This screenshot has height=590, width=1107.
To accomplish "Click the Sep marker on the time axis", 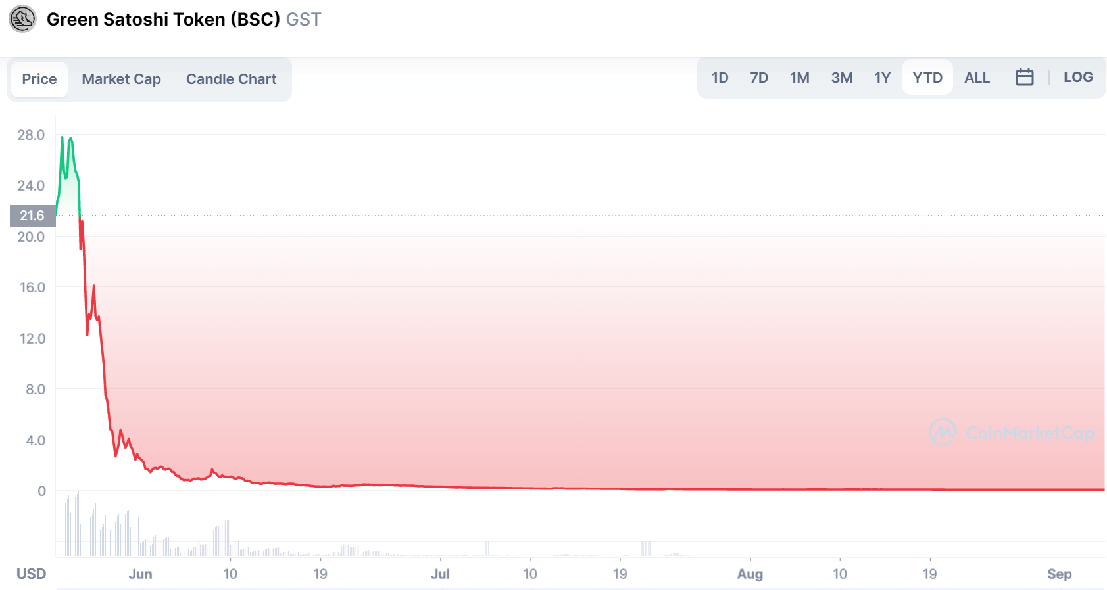I will tap(1059, 574).
